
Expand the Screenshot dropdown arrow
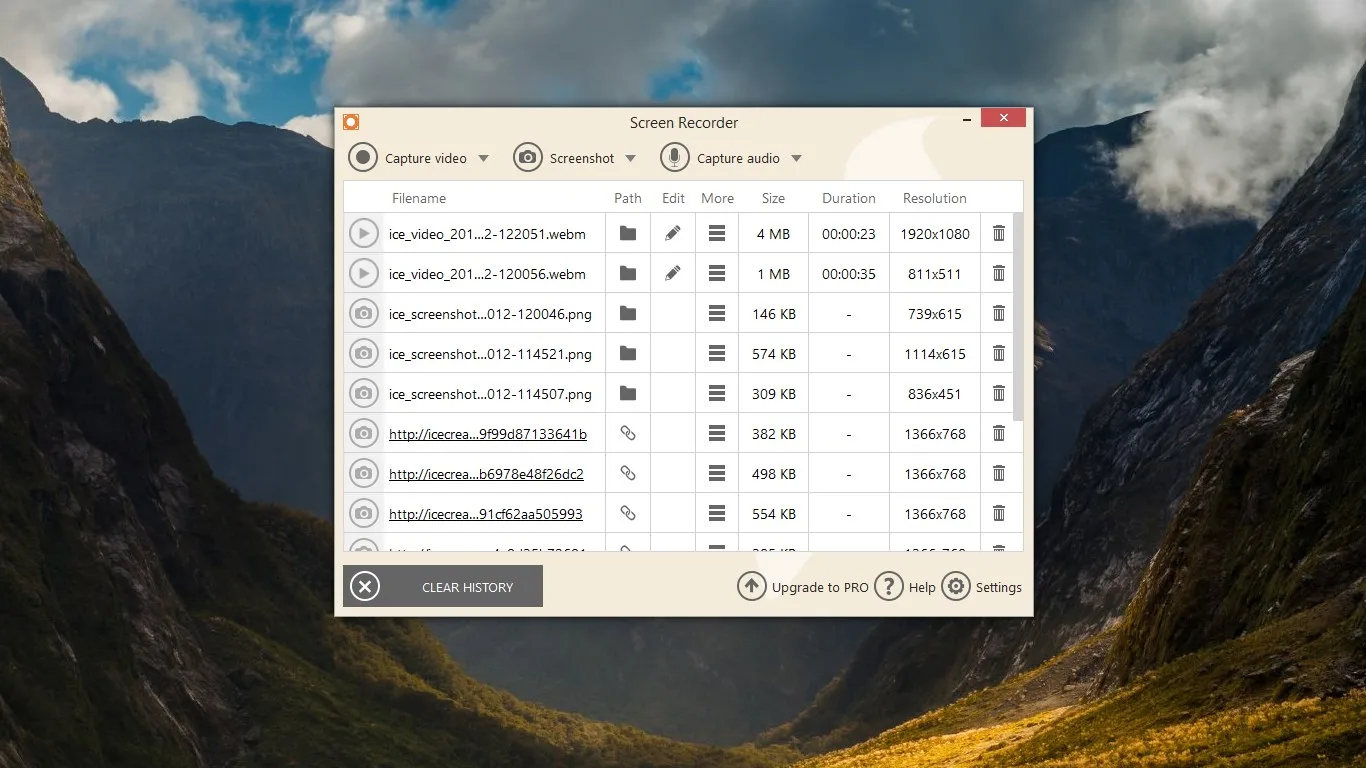click(631, 158)
